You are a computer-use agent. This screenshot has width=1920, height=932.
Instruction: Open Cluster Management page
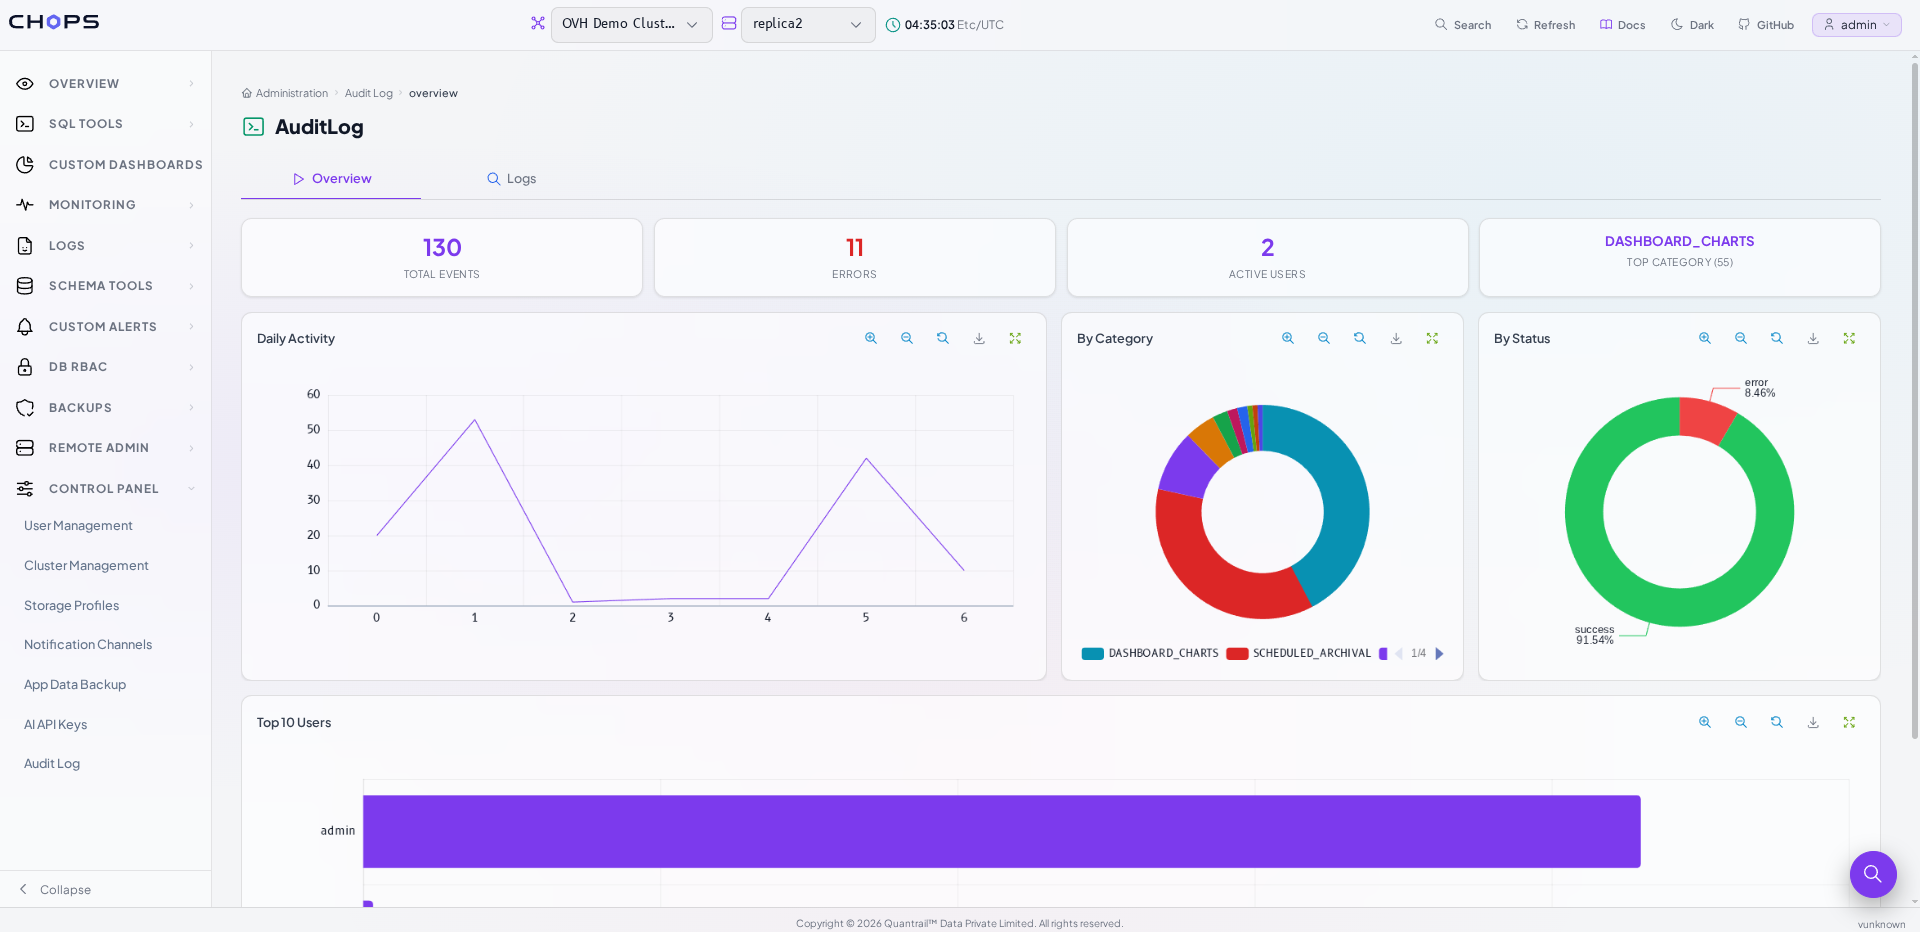(x=86, y=566)
